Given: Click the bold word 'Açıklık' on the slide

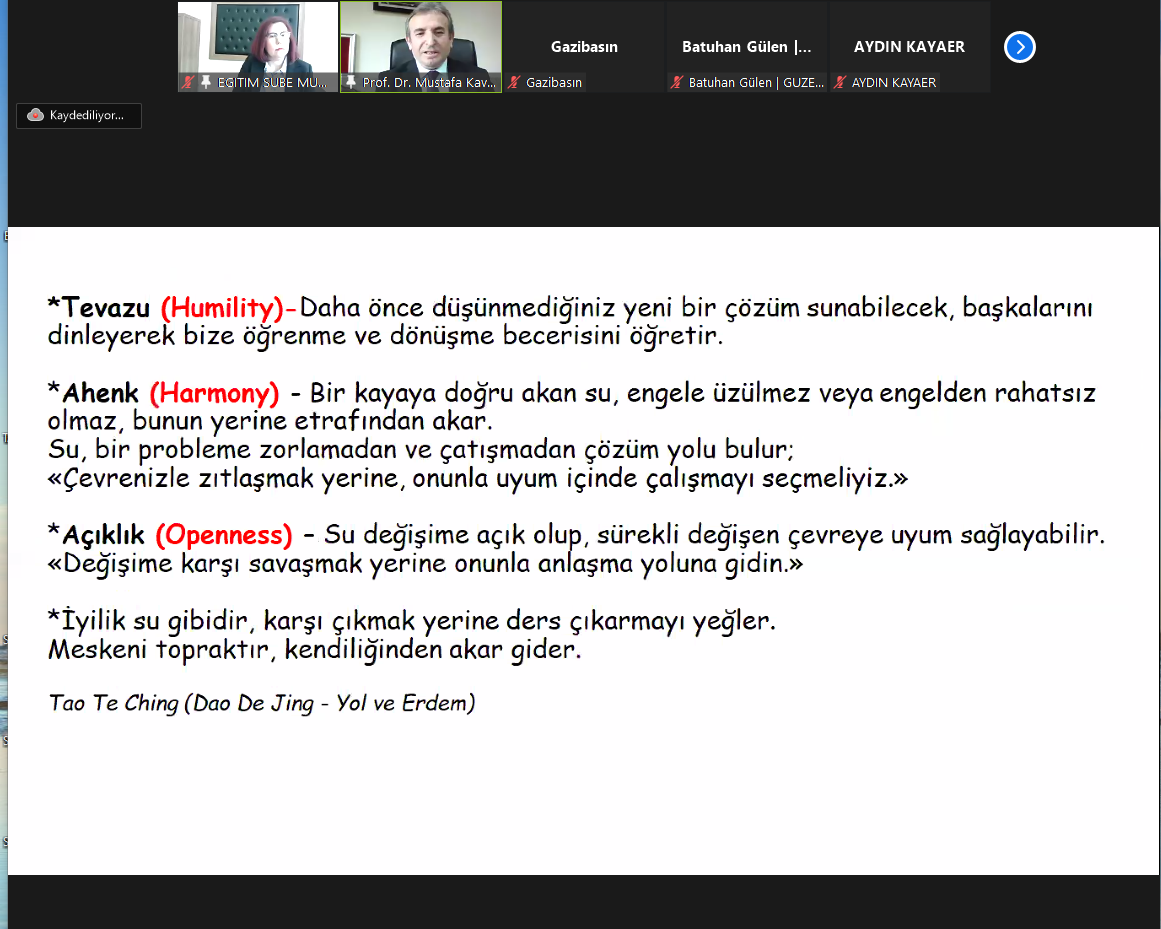Looking at the screenshot, I should coord(103,534).
